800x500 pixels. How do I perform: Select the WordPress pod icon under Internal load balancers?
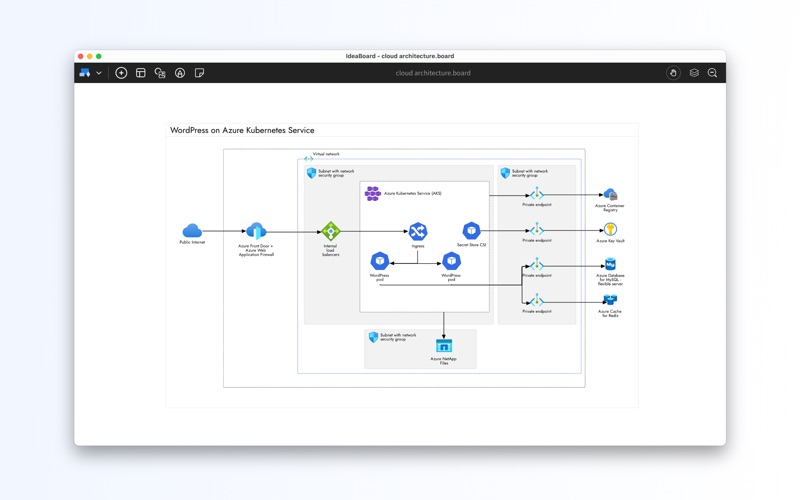(380, 261)
